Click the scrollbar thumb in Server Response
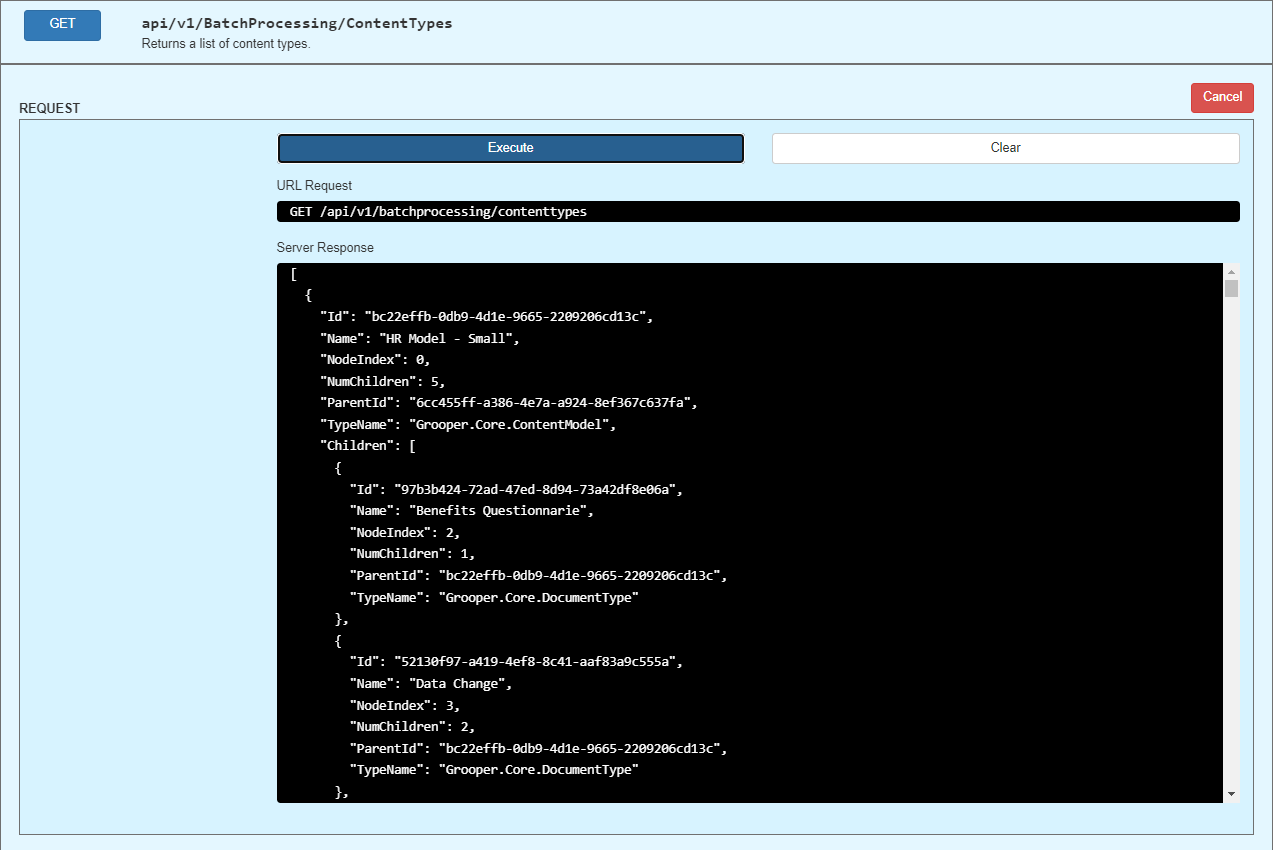Image resolution: width=1273 pixels, height=850 pixels. click(1231, 289)
